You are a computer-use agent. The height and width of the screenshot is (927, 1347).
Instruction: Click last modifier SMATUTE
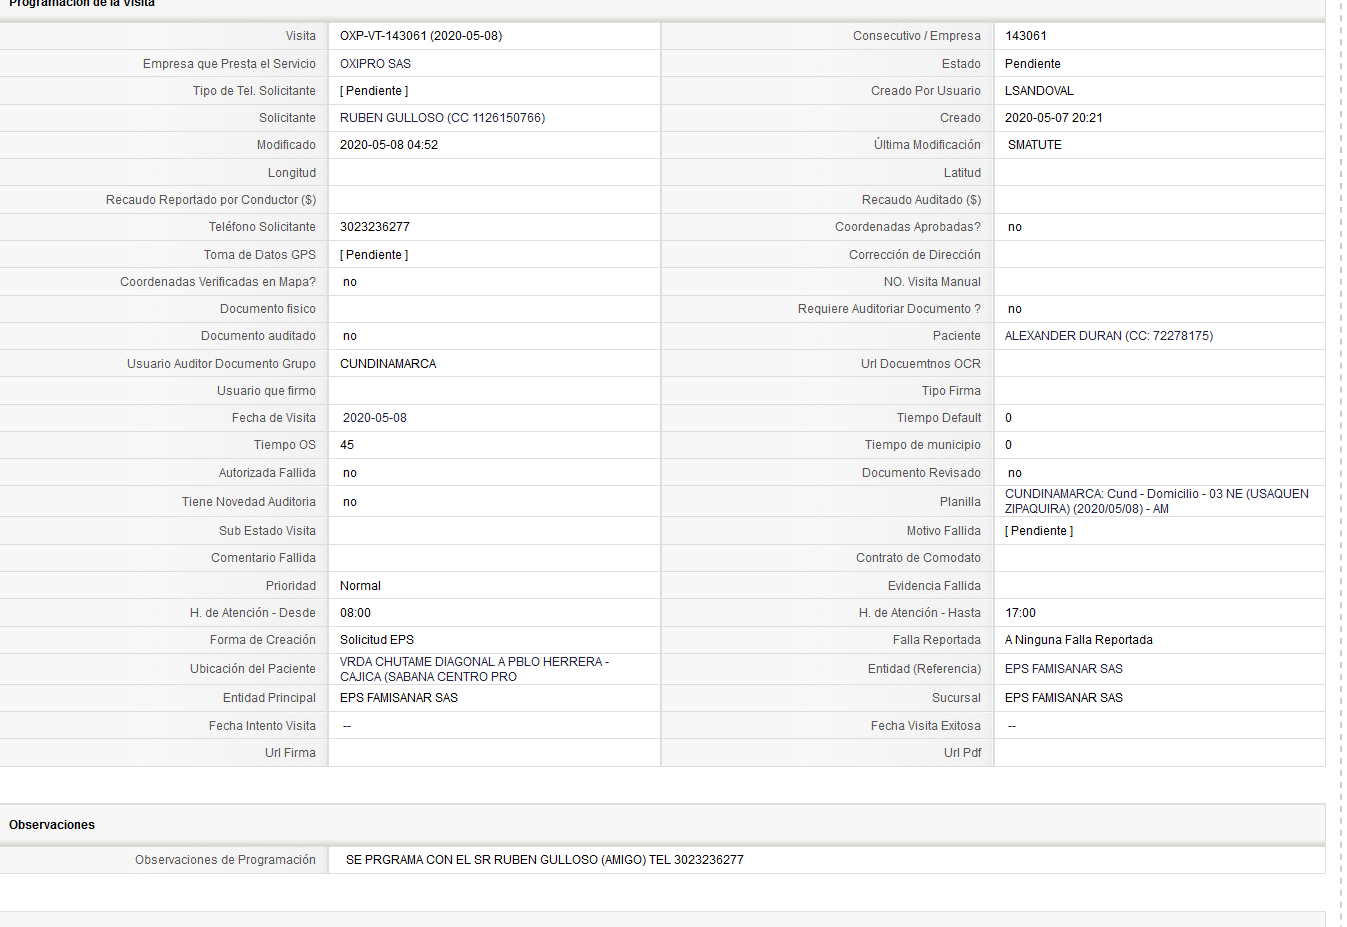(x=1035, y=145)
